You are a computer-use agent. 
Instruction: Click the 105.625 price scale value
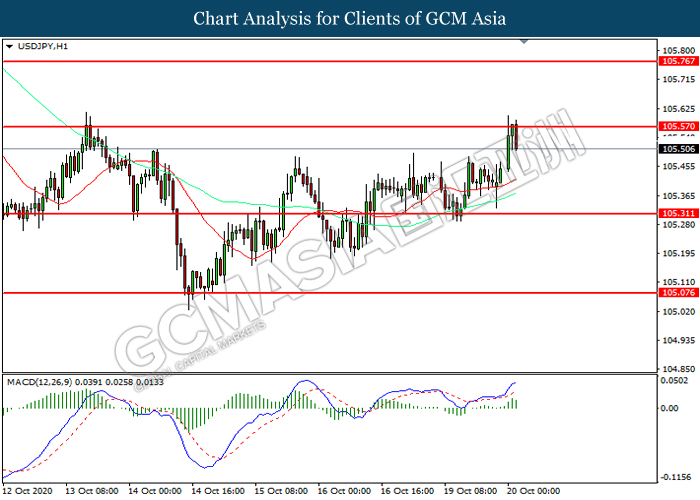coord(679,109)
